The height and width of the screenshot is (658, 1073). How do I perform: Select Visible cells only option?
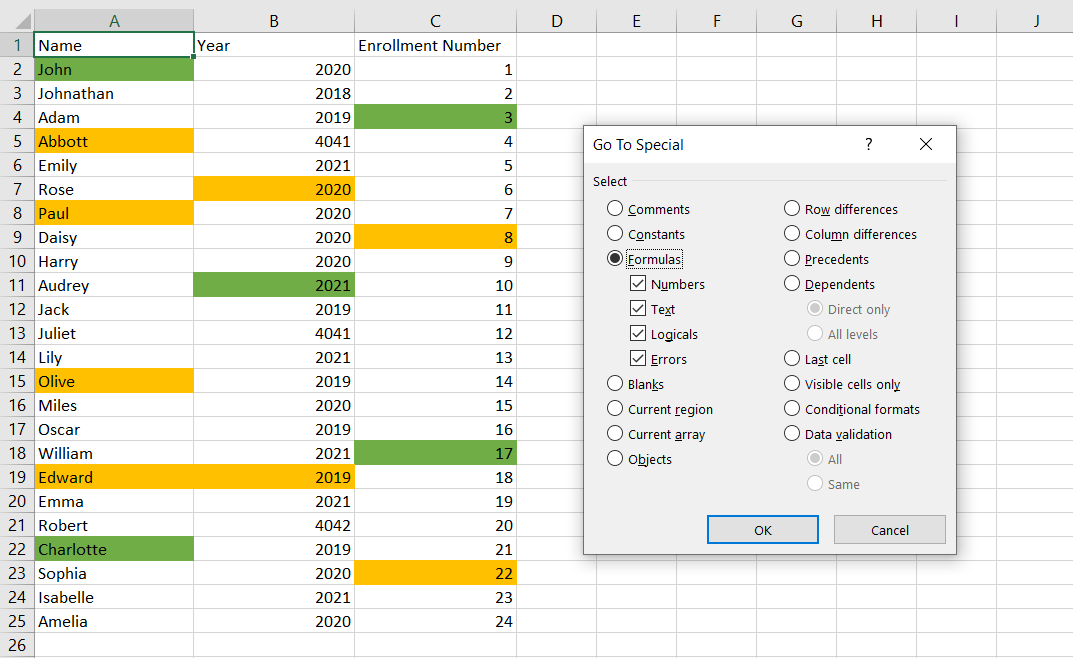[842, 384]
